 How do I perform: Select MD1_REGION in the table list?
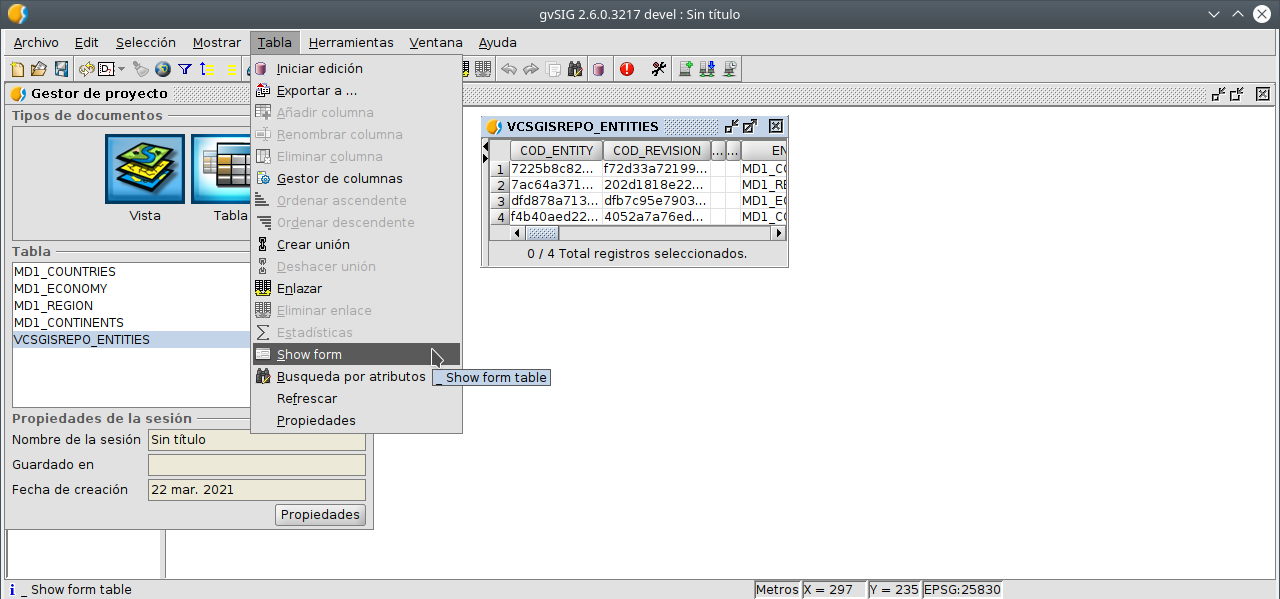[131, 306]
